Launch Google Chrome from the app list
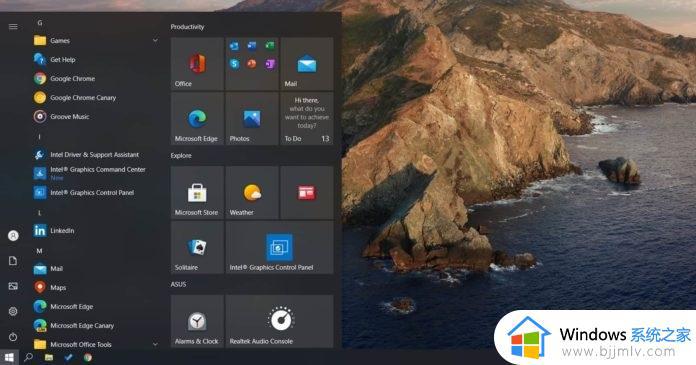Screen dimensions: 696x365 [96, 79]
